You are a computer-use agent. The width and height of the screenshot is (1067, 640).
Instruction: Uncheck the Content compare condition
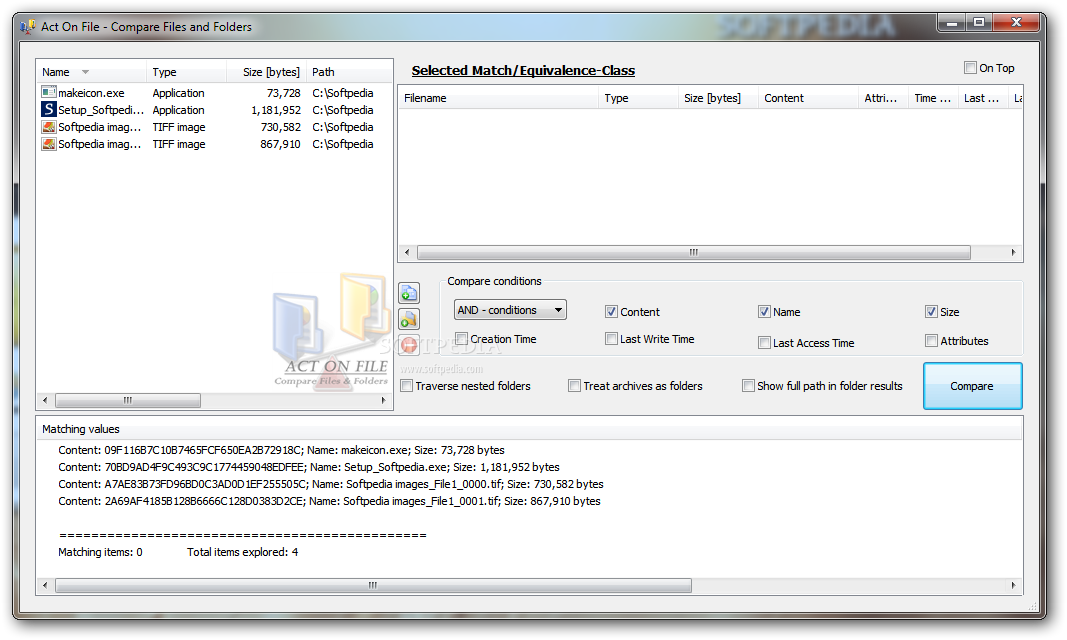pyautogui.click(x=611, y=311)
